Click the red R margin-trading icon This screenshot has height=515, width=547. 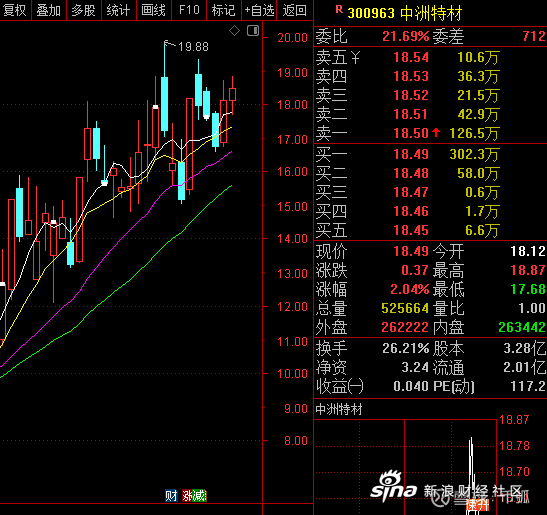pos(339,9)
